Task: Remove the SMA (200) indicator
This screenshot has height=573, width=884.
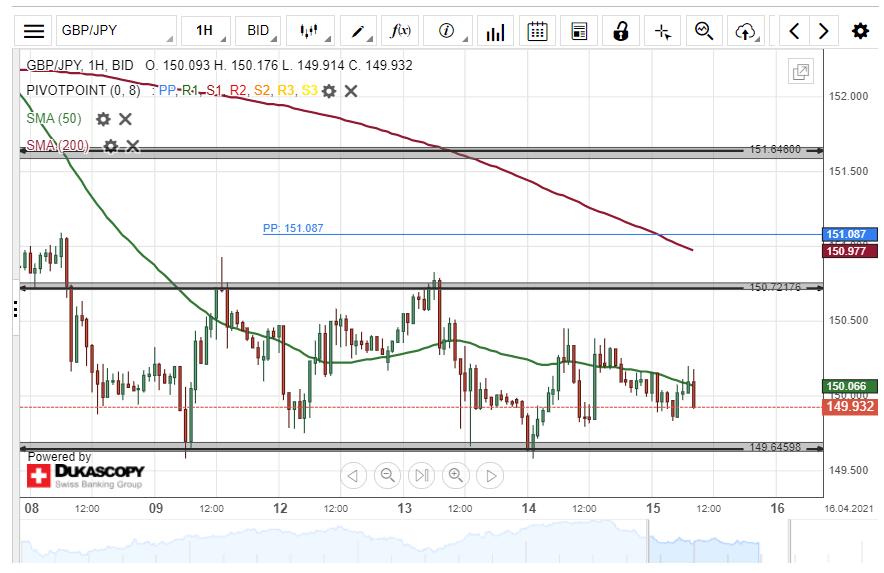Action: tap(132, 146)
